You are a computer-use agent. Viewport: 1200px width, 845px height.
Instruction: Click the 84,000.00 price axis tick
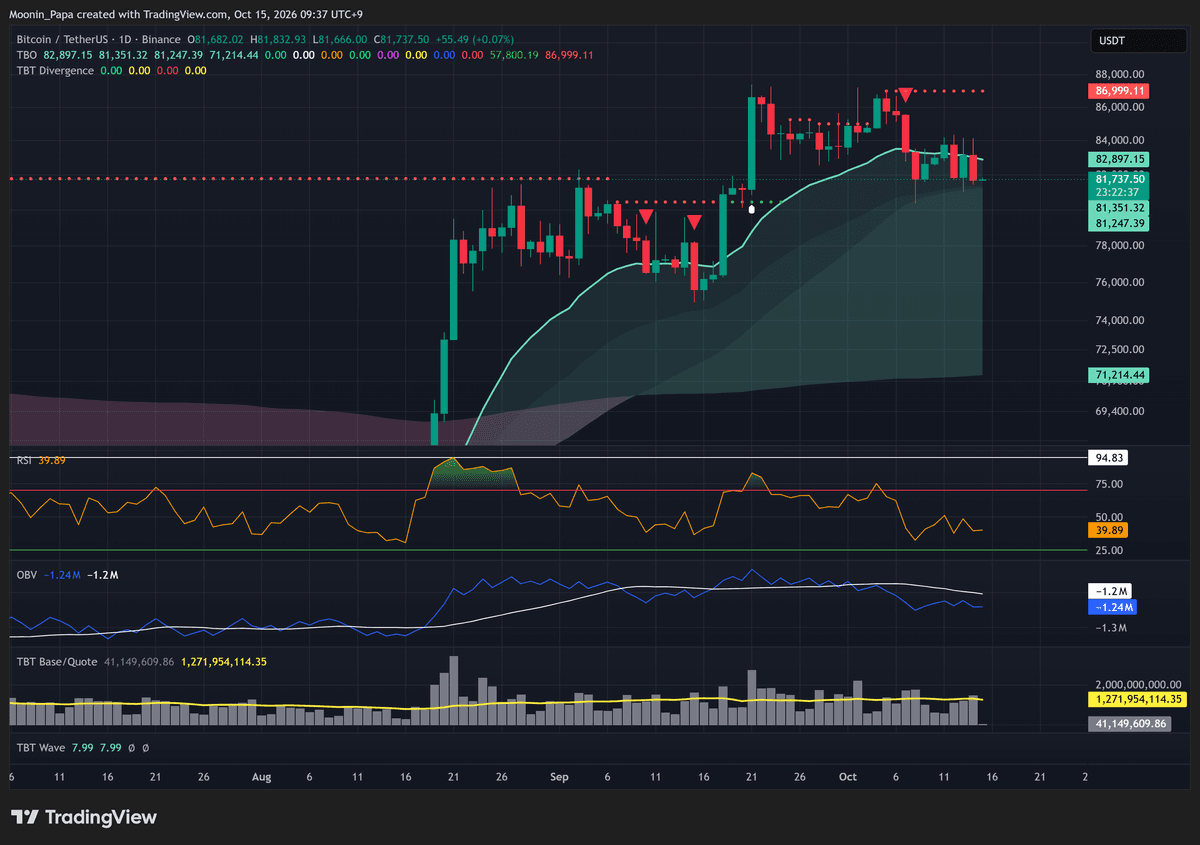click(1120, 141)
